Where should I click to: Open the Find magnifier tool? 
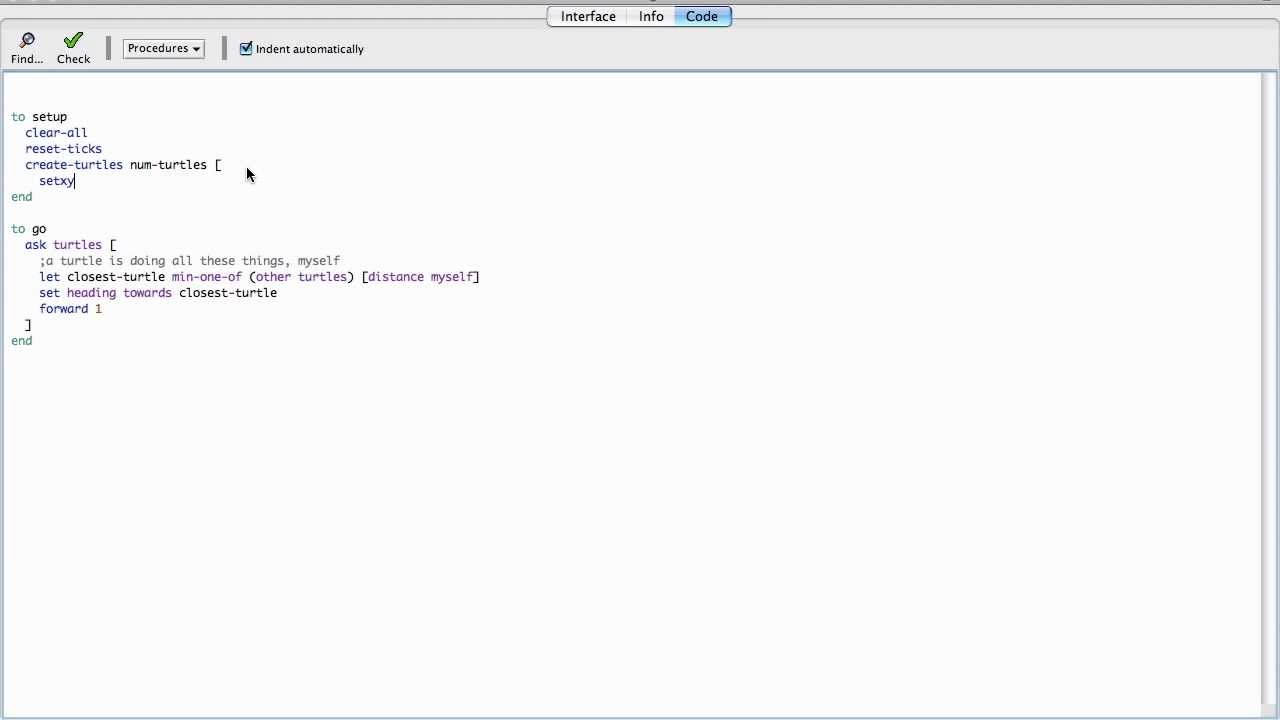coord(27,48)
